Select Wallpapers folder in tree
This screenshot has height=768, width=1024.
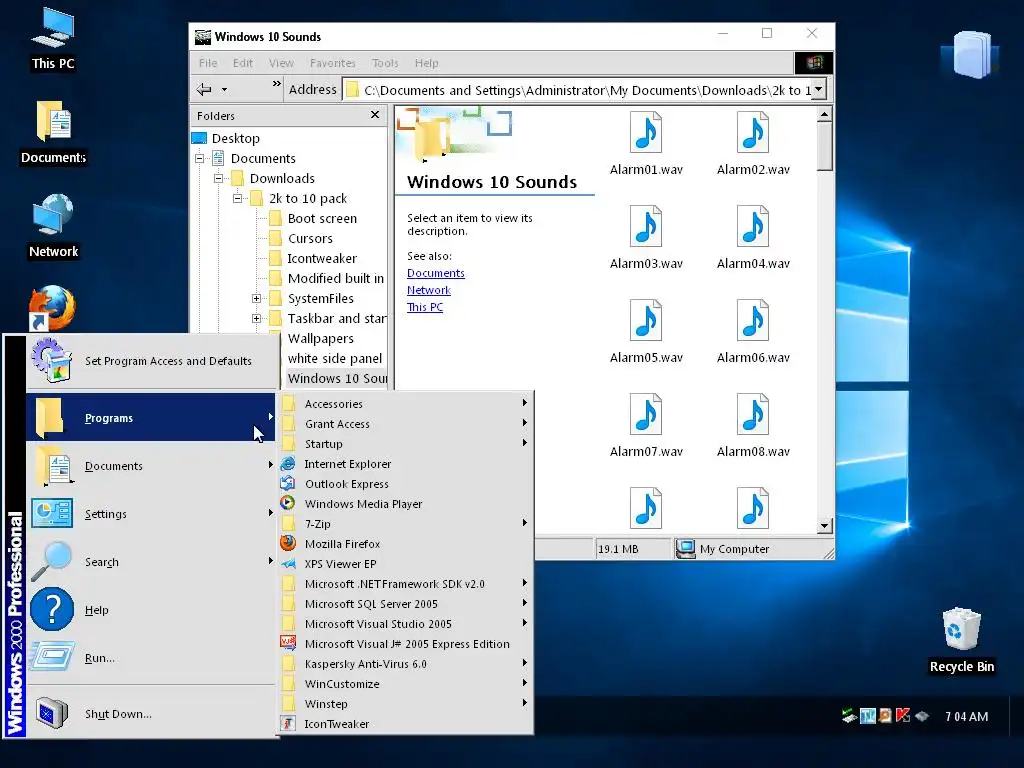pos(320,338)
